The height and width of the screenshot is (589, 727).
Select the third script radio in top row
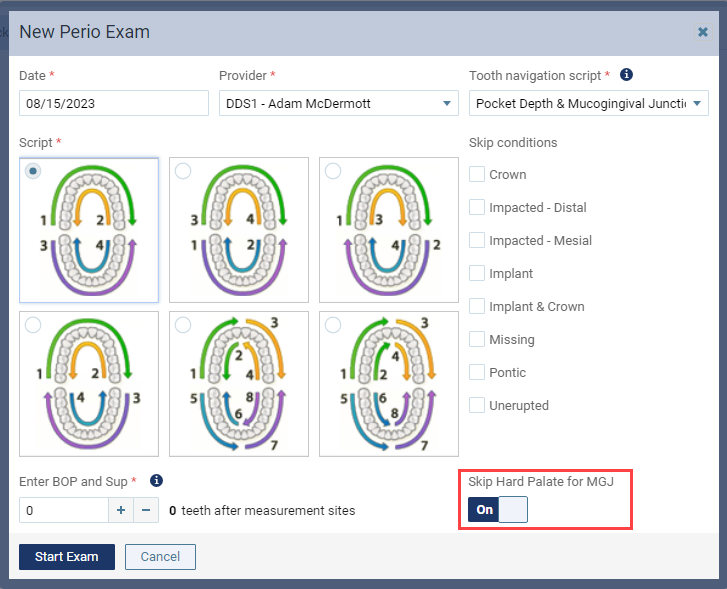pos(333,171)
